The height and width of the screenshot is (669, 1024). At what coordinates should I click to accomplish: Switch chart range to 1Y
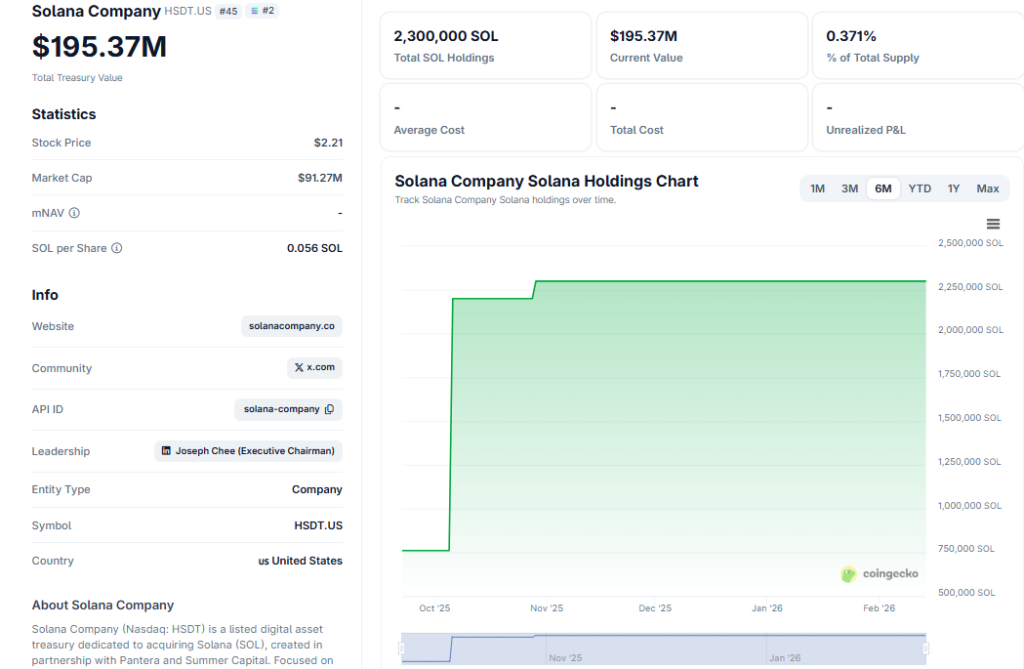[953, 189]
